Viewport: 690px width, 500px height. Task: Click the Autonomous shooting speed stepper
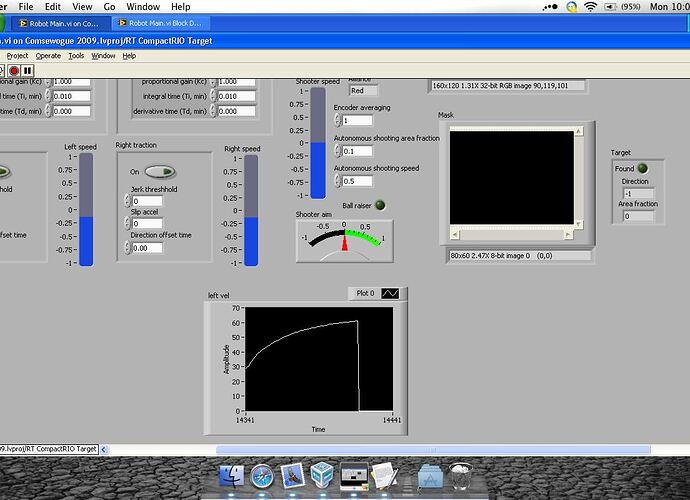(x=338, y=181)
